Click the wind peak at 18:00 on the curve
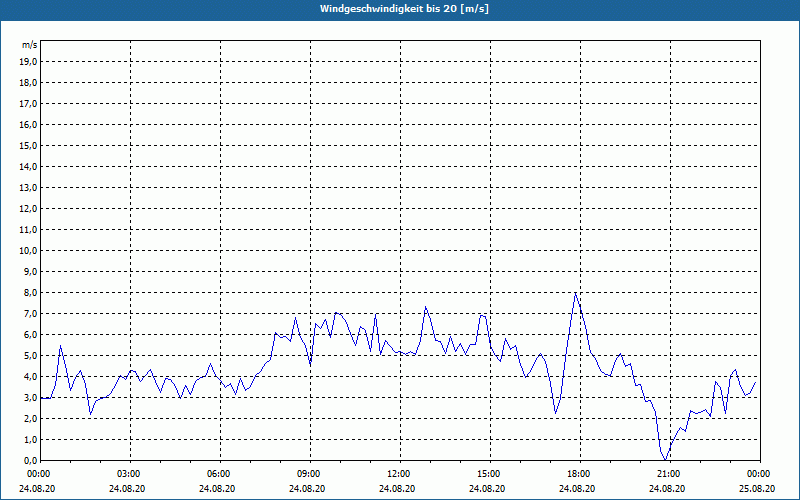 576,293
